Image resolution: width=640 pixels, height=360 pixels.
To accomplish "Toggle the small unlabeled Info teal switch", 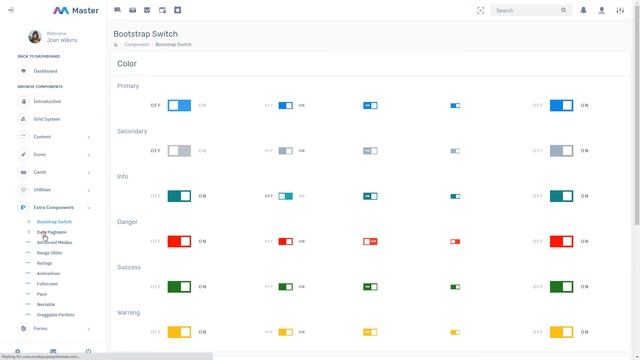I will point(370,196).
